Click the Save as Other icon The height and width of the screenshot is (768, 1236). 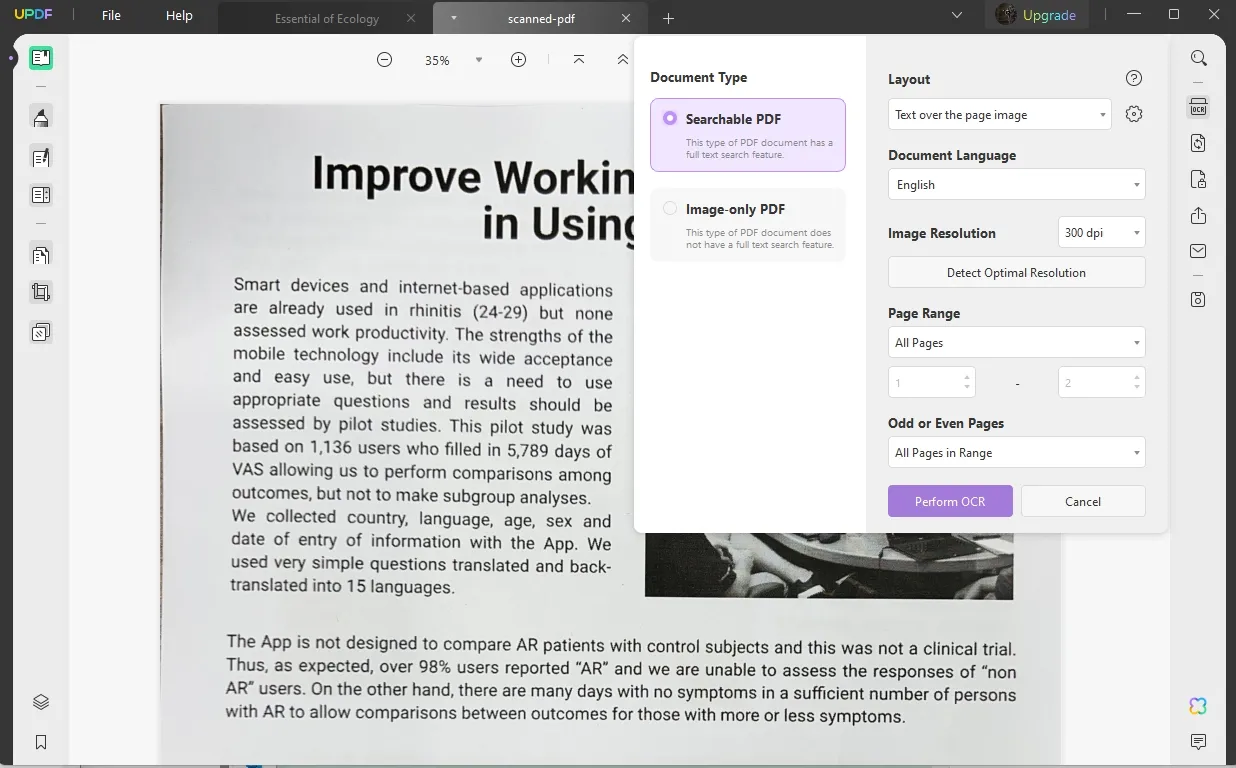1198,299
